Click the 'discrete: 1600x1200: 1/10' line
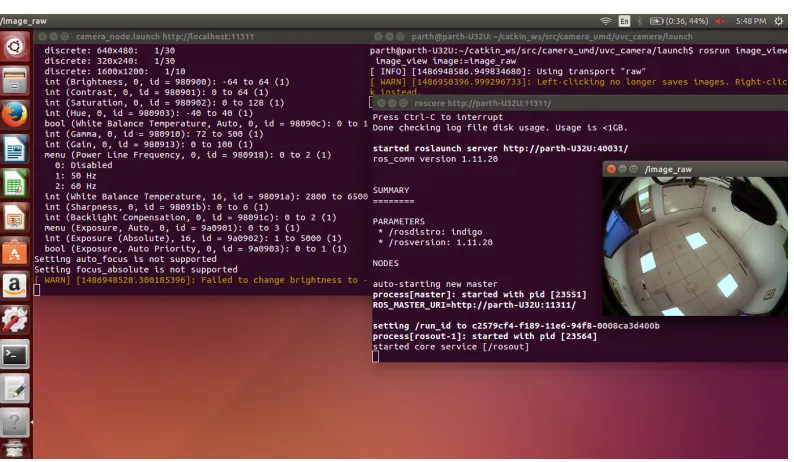 [114, 71]
